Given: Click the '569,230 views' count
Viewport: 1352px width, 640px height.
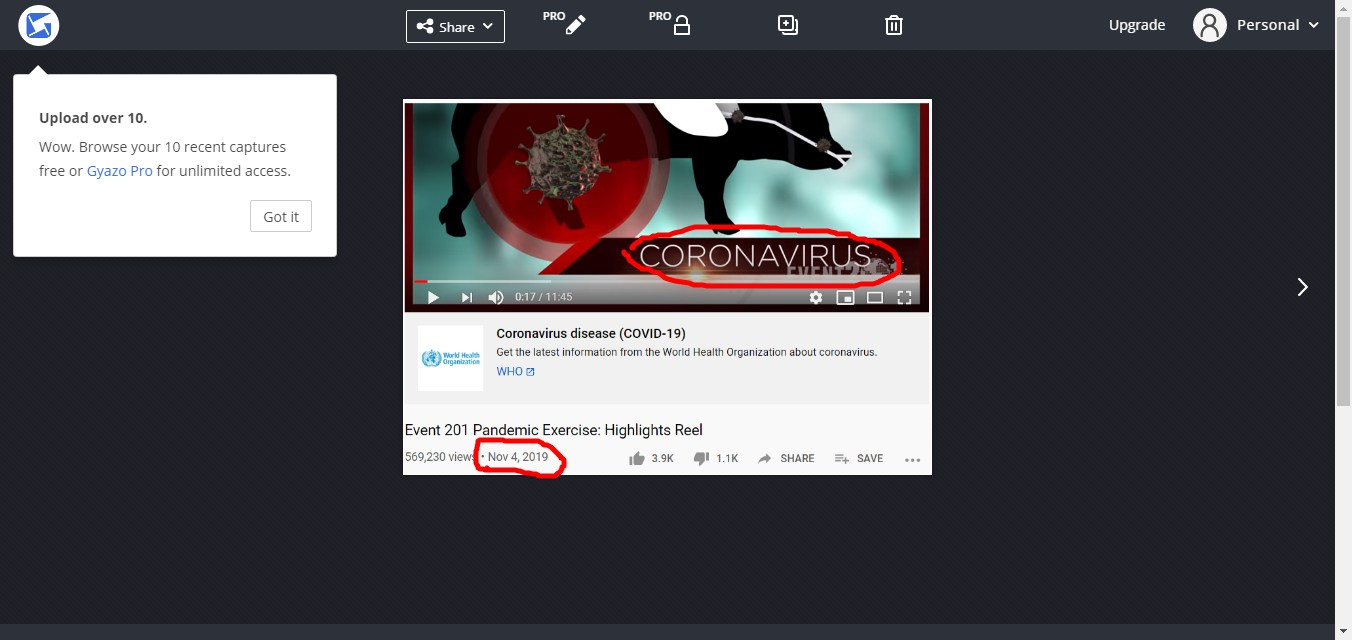Looking at the screenshot, I should coord(441,457).
